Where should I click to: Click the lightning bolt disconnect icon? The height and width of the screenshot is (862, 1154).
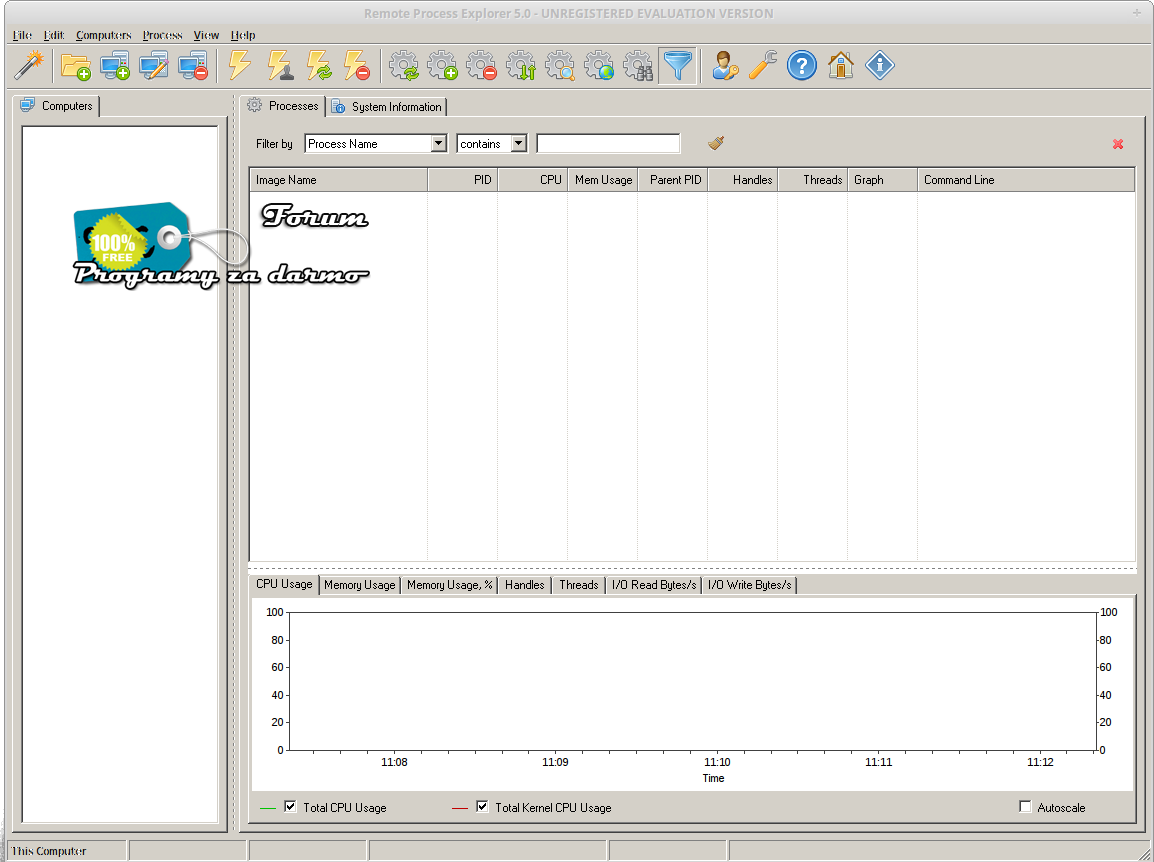pyautogui.click(x=358, y=66)
